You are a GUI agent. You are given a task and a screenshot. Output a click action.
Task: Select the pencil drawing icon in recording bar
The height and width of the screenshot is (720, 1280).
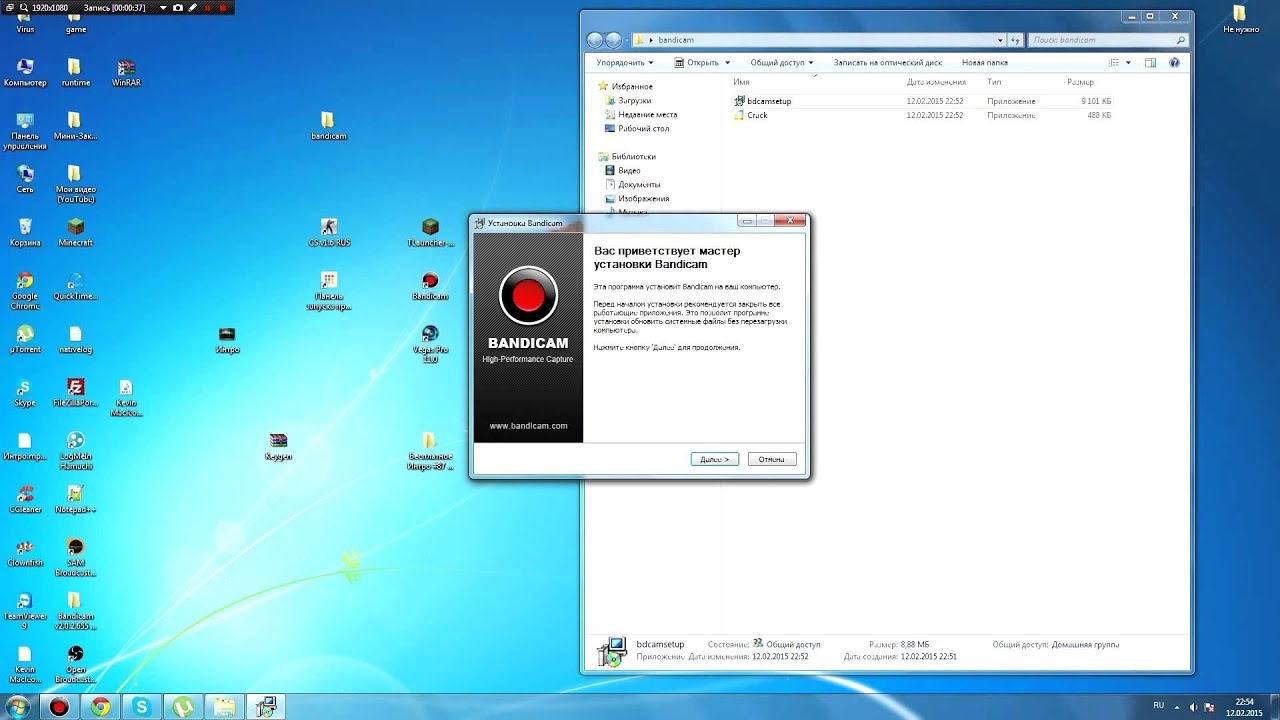click(193, 8)
